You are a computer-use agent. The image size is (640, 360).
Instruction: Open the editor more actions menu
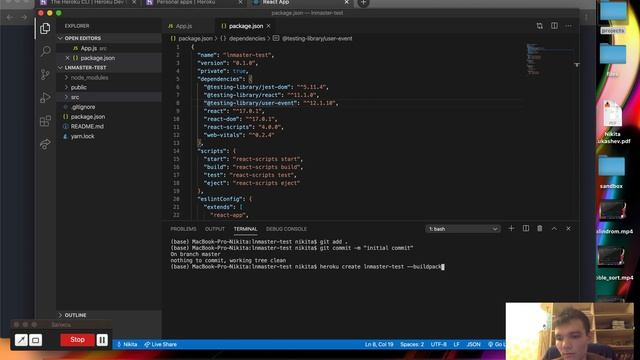[x=569, y=26]
